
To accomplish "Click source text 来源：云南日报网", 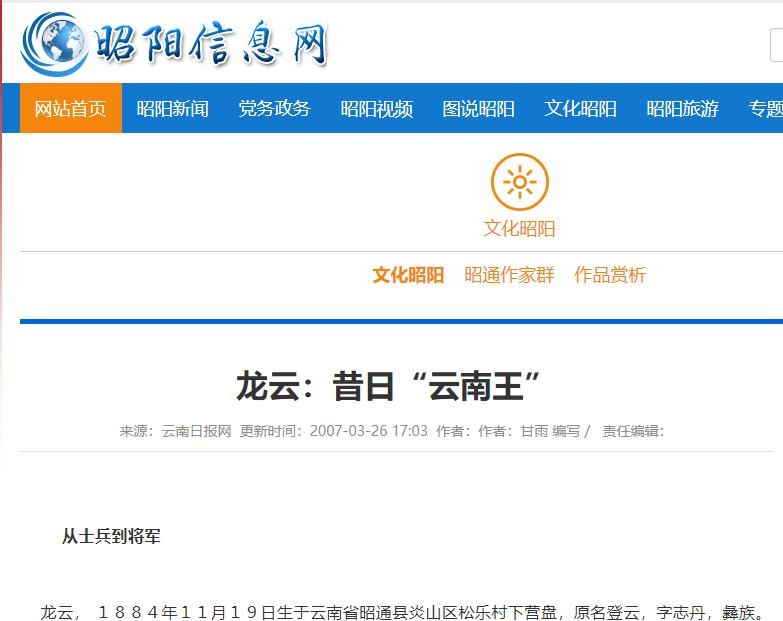I will (x=175, y=431).
